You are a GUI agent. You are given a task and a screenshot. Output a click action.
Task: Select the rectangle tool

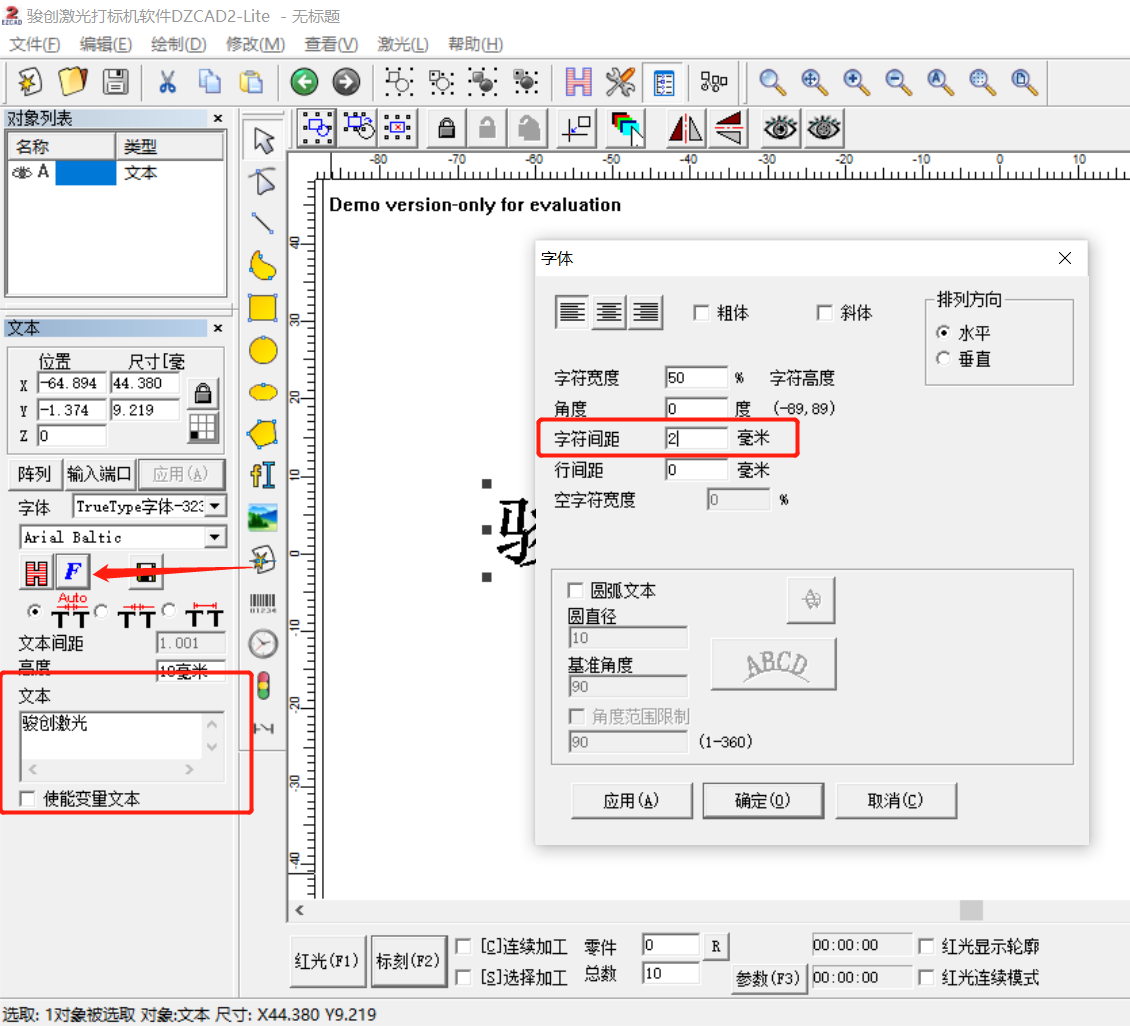[263, 308]
